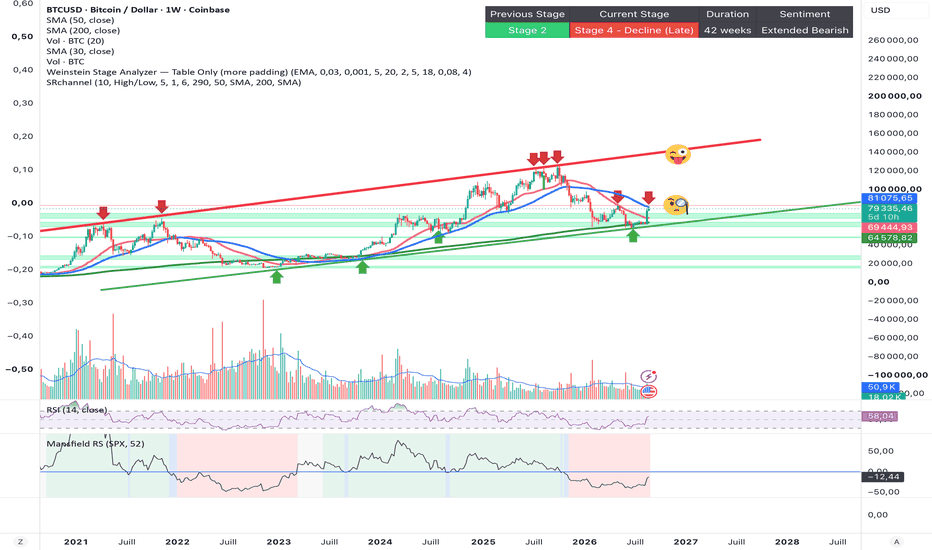Click the 260000,00 price axis label
Screen dimensions: 932x550
pyautogui.click(x=895, y=40)
